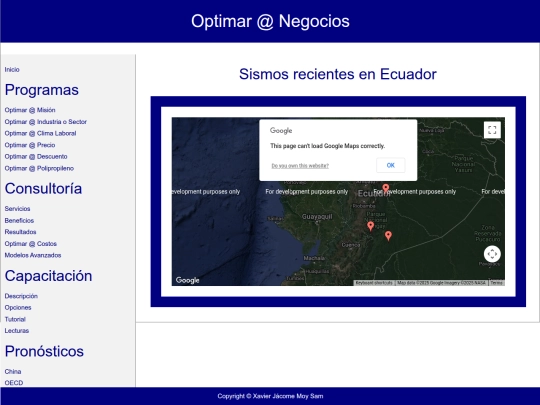This screenshot has height=405, width=540.
Task: Open the OECD forecasts link
Action: (x=14, y=383)
